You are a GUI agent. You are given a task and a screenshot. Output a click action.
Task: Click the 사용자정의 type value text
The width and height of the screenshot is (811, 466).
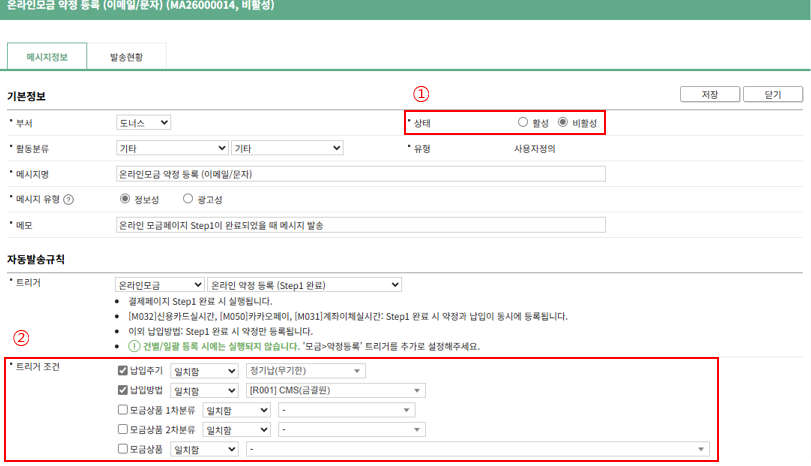coord(534,149)
